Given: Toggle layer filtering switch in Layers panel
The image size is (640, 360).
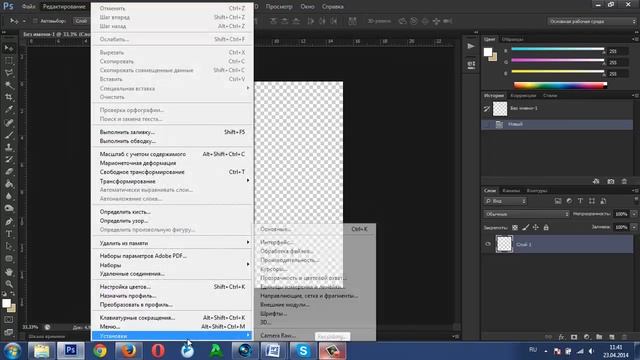Looking at the screenshot, I should (636, 200).
